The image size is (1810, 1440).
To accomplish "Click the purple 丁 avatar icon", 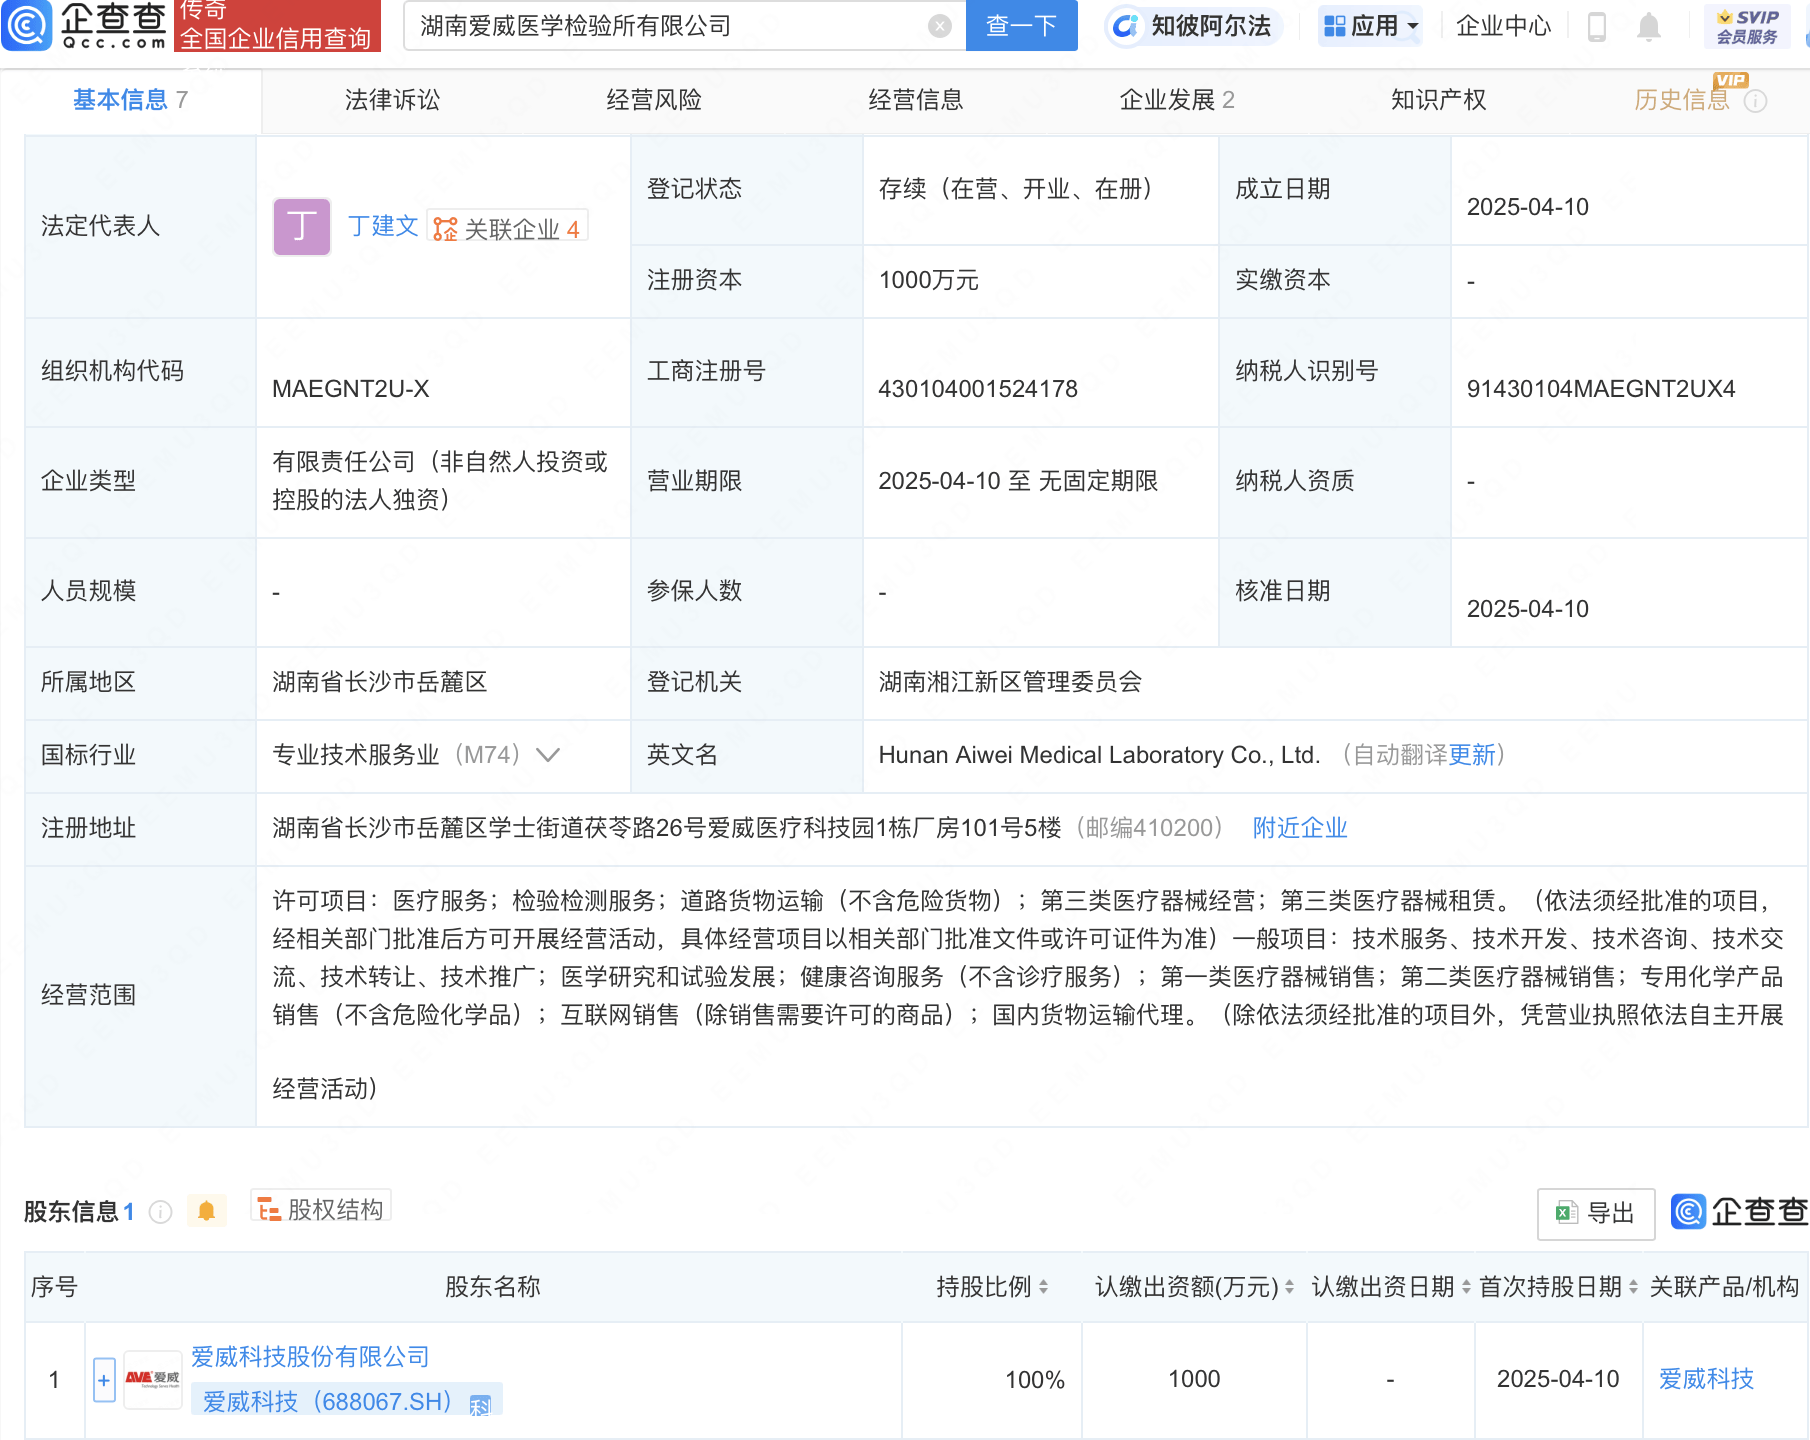I will [x=302, y=226].
